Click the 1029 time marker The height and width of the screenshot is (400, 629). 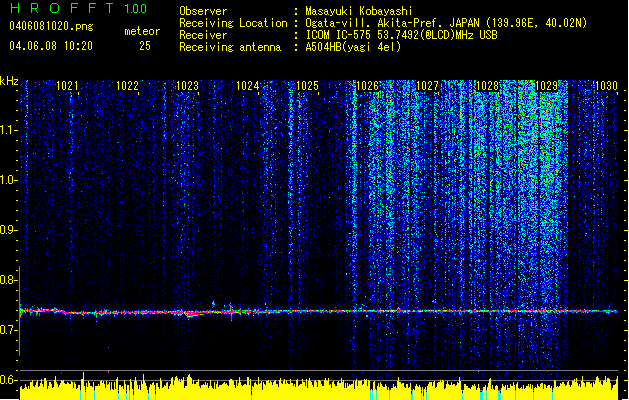click(x=547, y=85)
